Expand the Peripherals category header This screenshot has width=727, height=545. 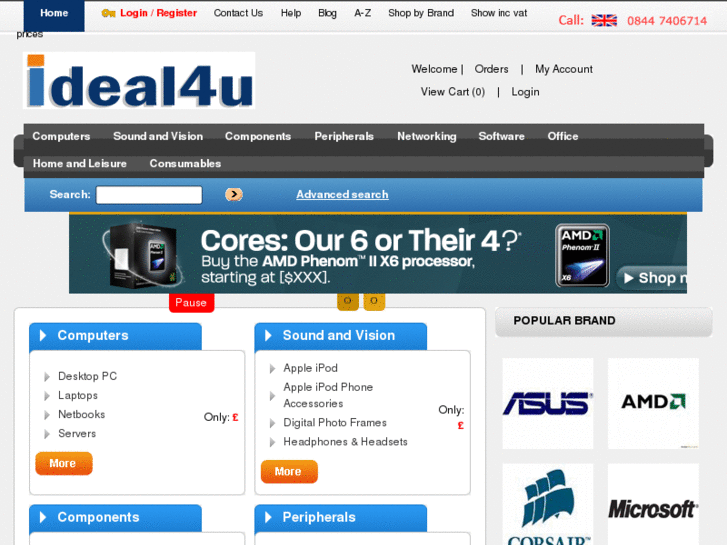340,518
